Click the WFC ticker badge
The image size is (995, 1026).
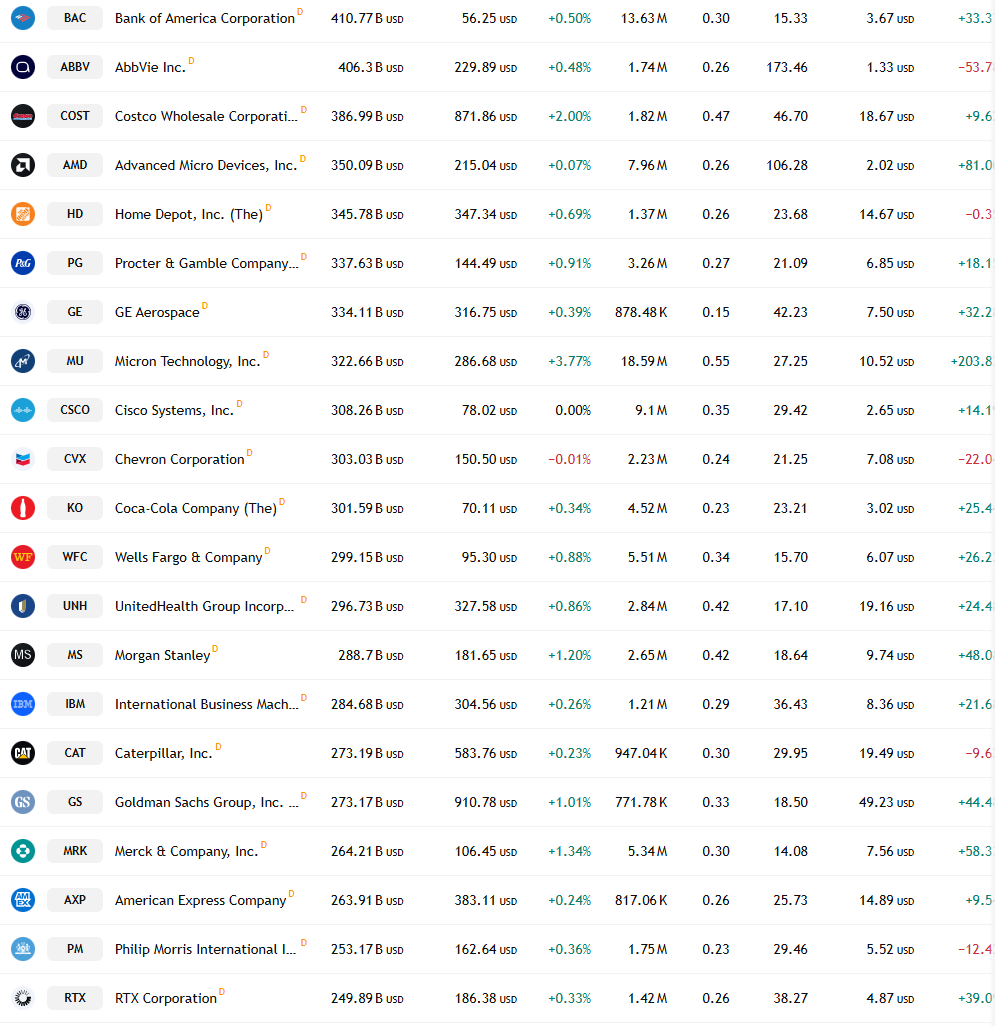[x=75, y=557]
